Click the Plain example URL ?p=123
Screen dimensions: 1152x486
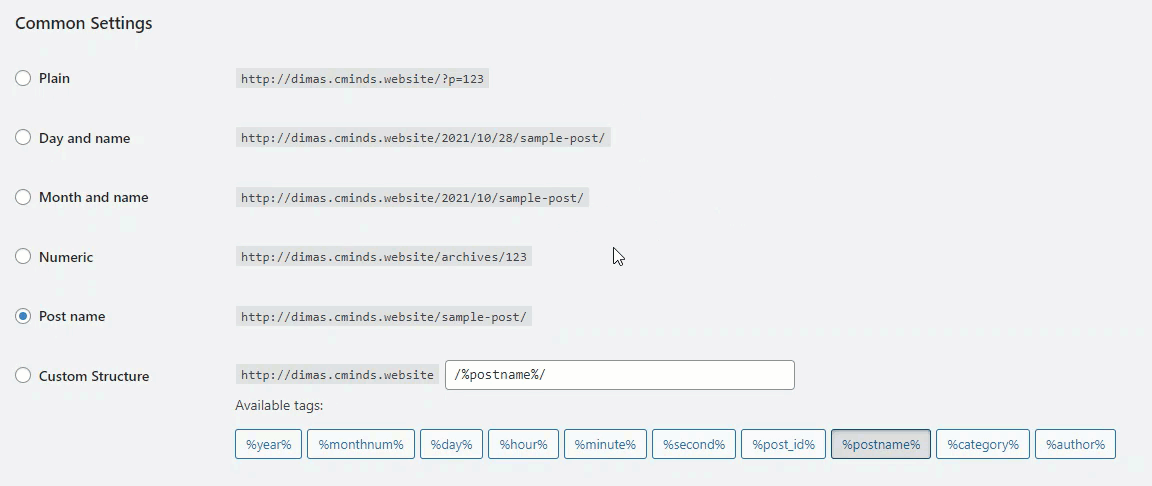pos(362,79)
